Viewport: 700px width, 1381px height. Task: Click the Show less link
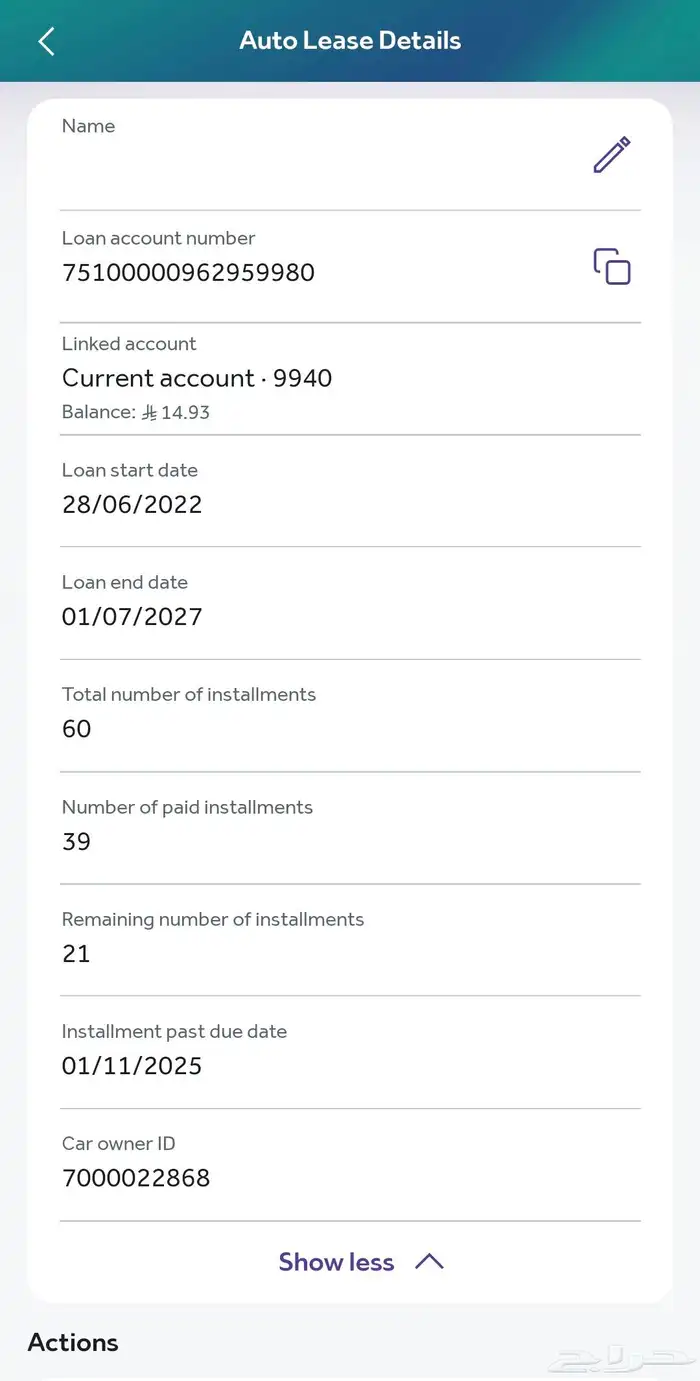pyautogui.click(x=336, y=1262)
